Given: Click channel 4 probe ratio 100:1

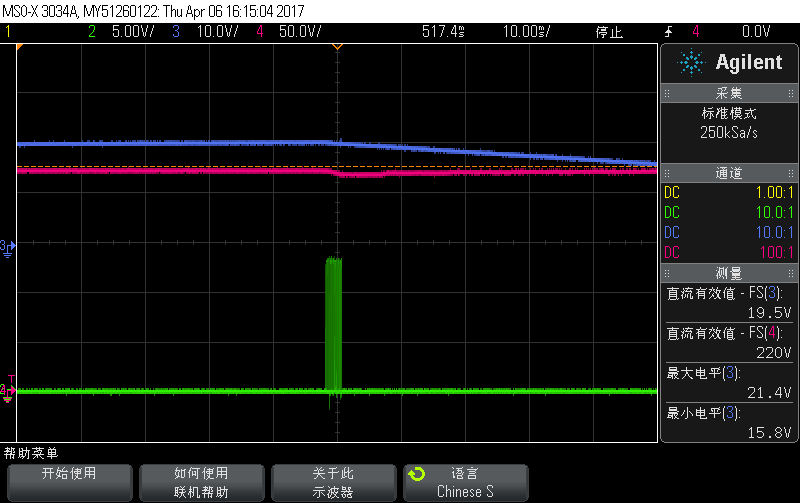Looking at the screenshot, I should [x=777, y=252].
